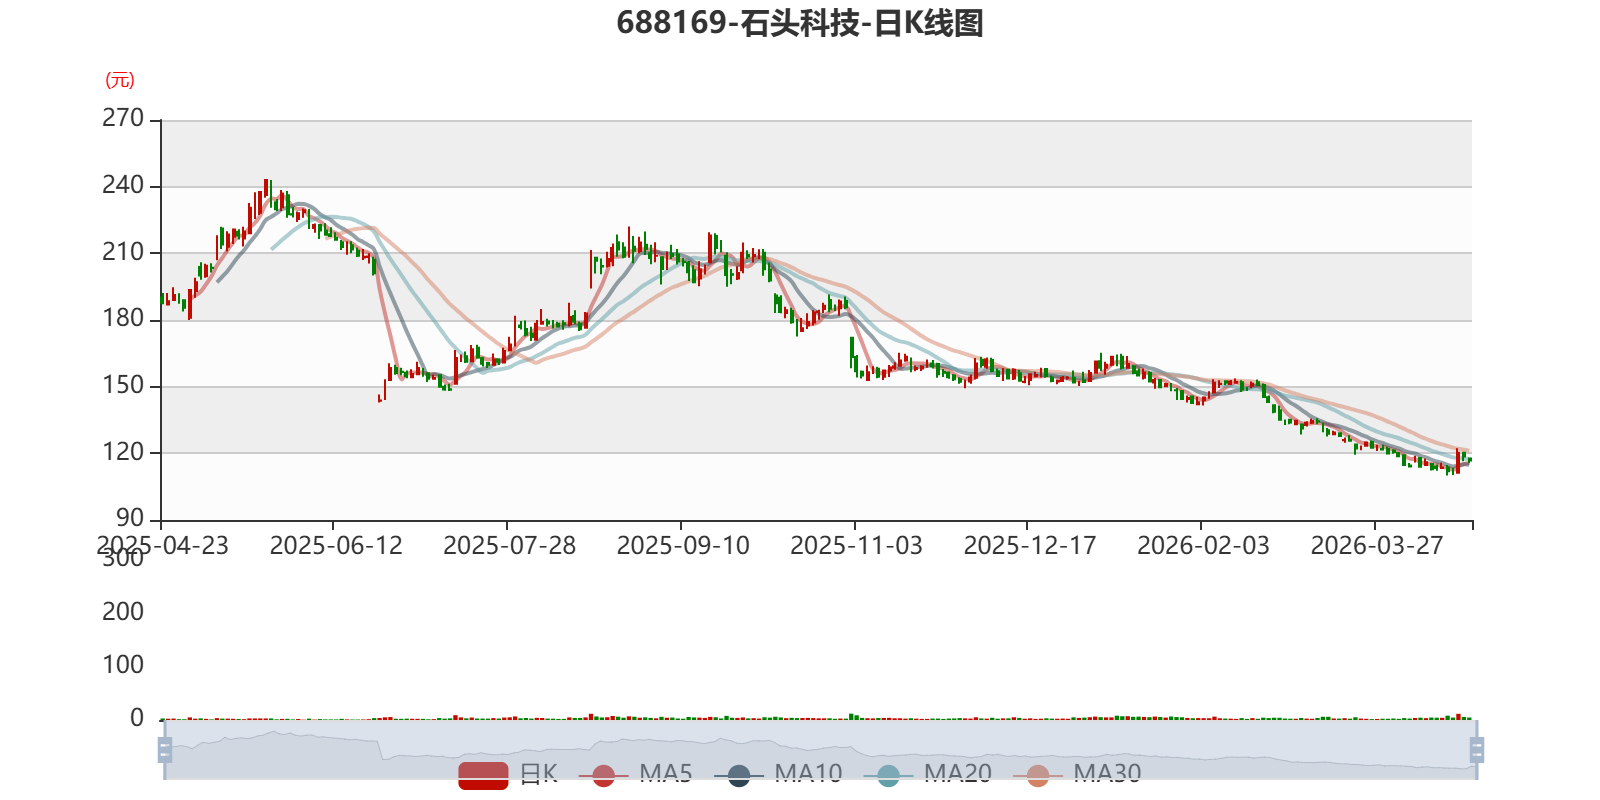
Task: Click the 2026-03-27 date label
Action: 1377,546
